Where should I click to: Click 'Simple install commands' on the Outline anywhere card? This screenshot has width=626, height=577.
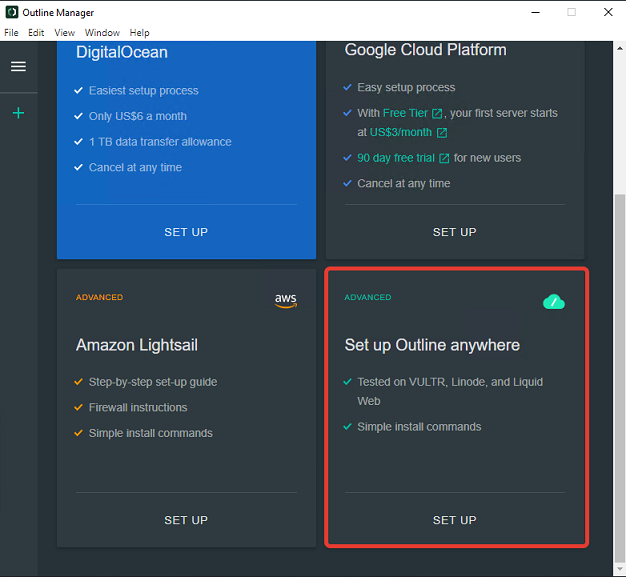coord(419,426)
